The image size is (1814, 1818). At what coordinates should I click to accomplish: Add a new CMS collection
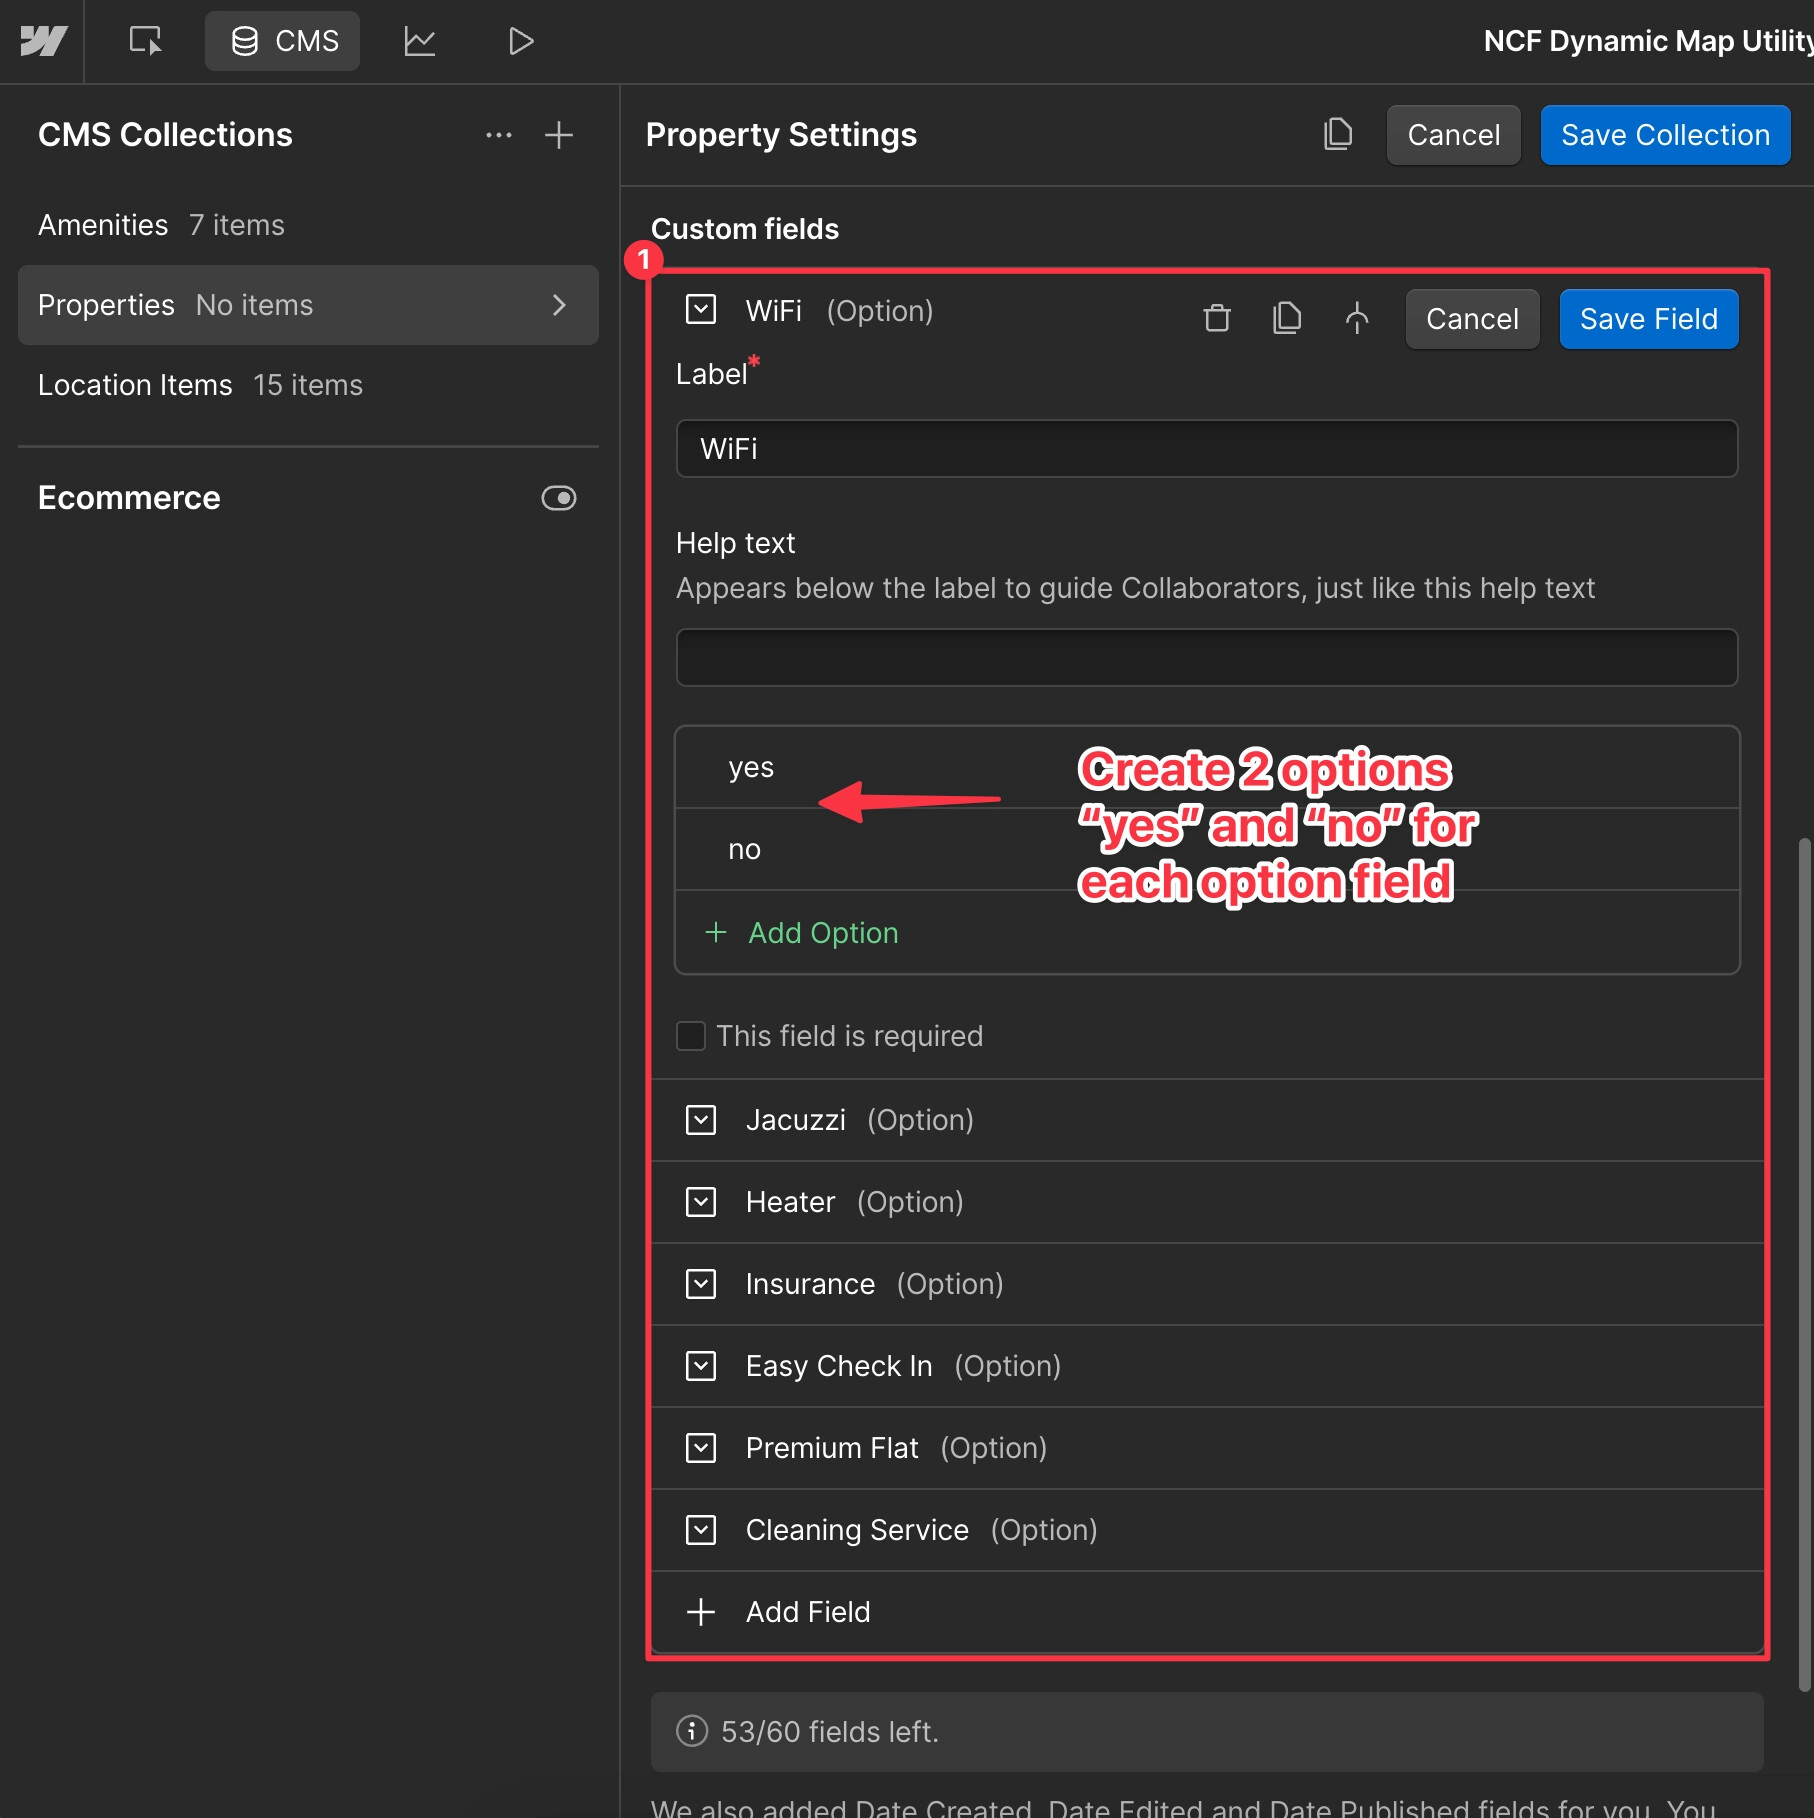point(559,135)
